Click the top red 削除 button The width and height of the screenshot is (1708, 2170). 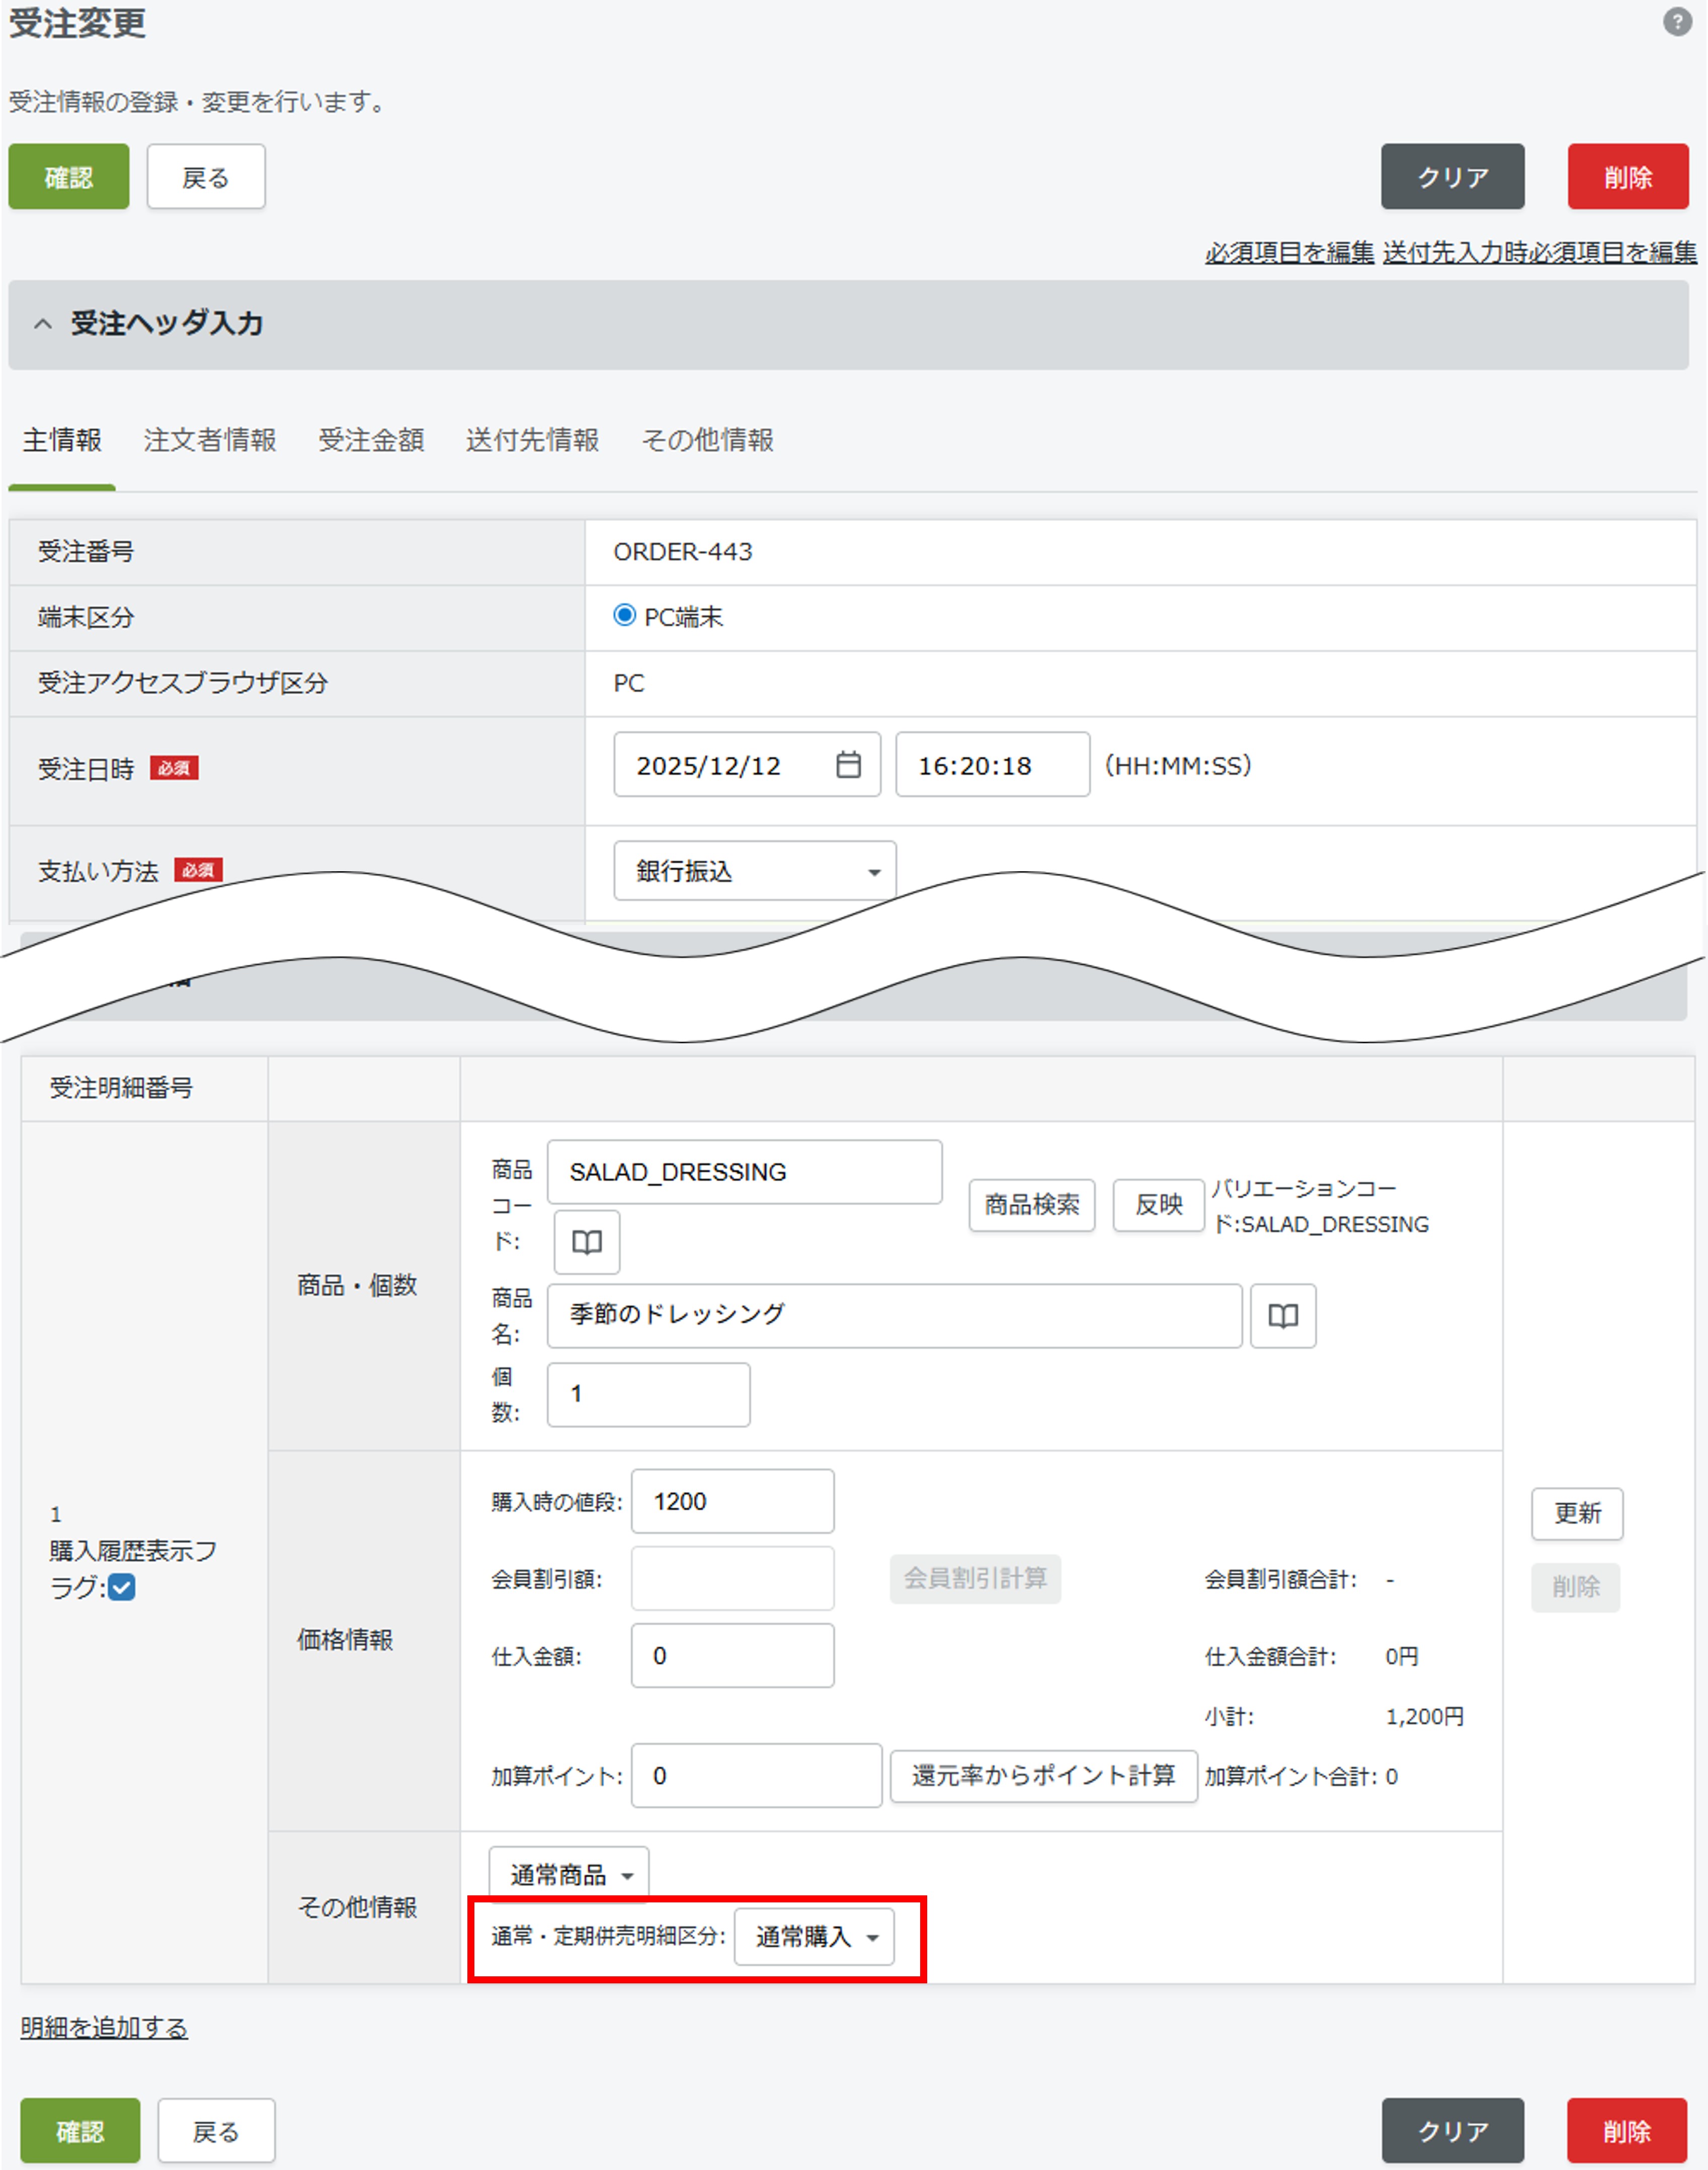(x=1628, y=177)
